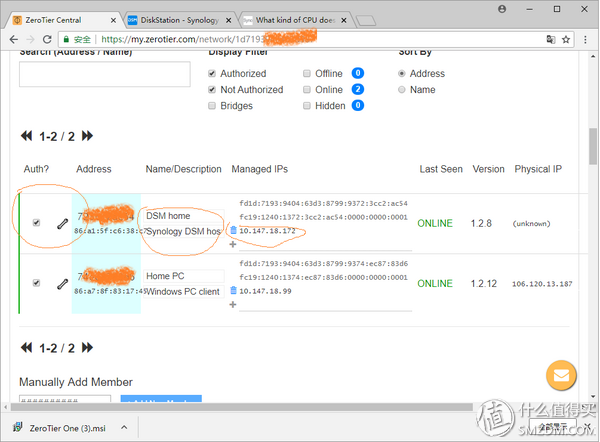Expand ZeroTier One (3).msi download options

pyautogui.click(x=124, y=427)
